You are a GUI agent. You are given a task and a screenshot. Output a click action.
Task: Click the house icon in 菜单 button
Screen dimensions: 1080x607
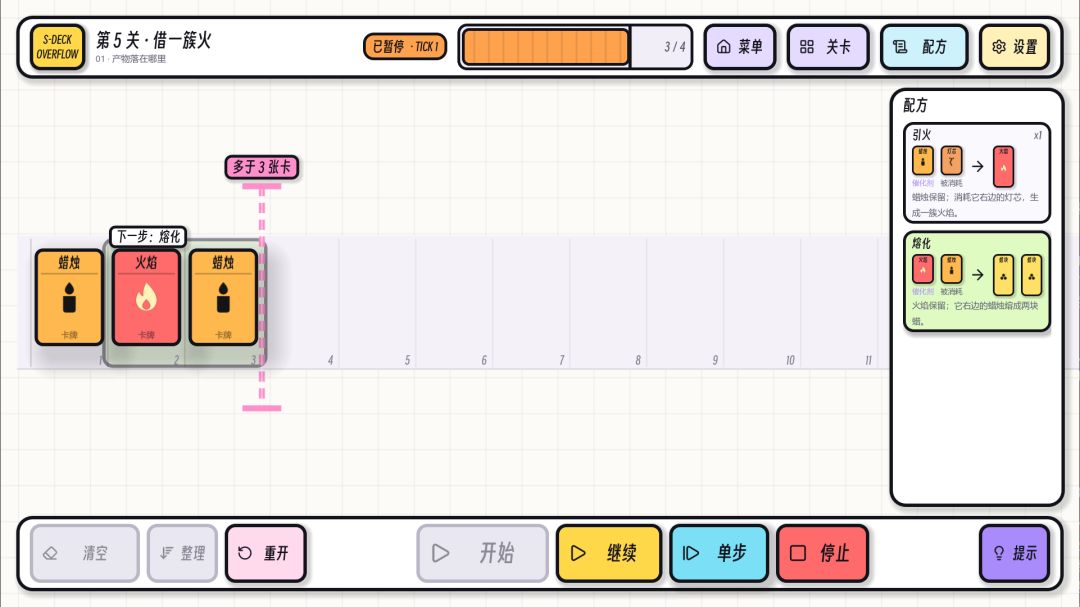click(x=723, y=47)
